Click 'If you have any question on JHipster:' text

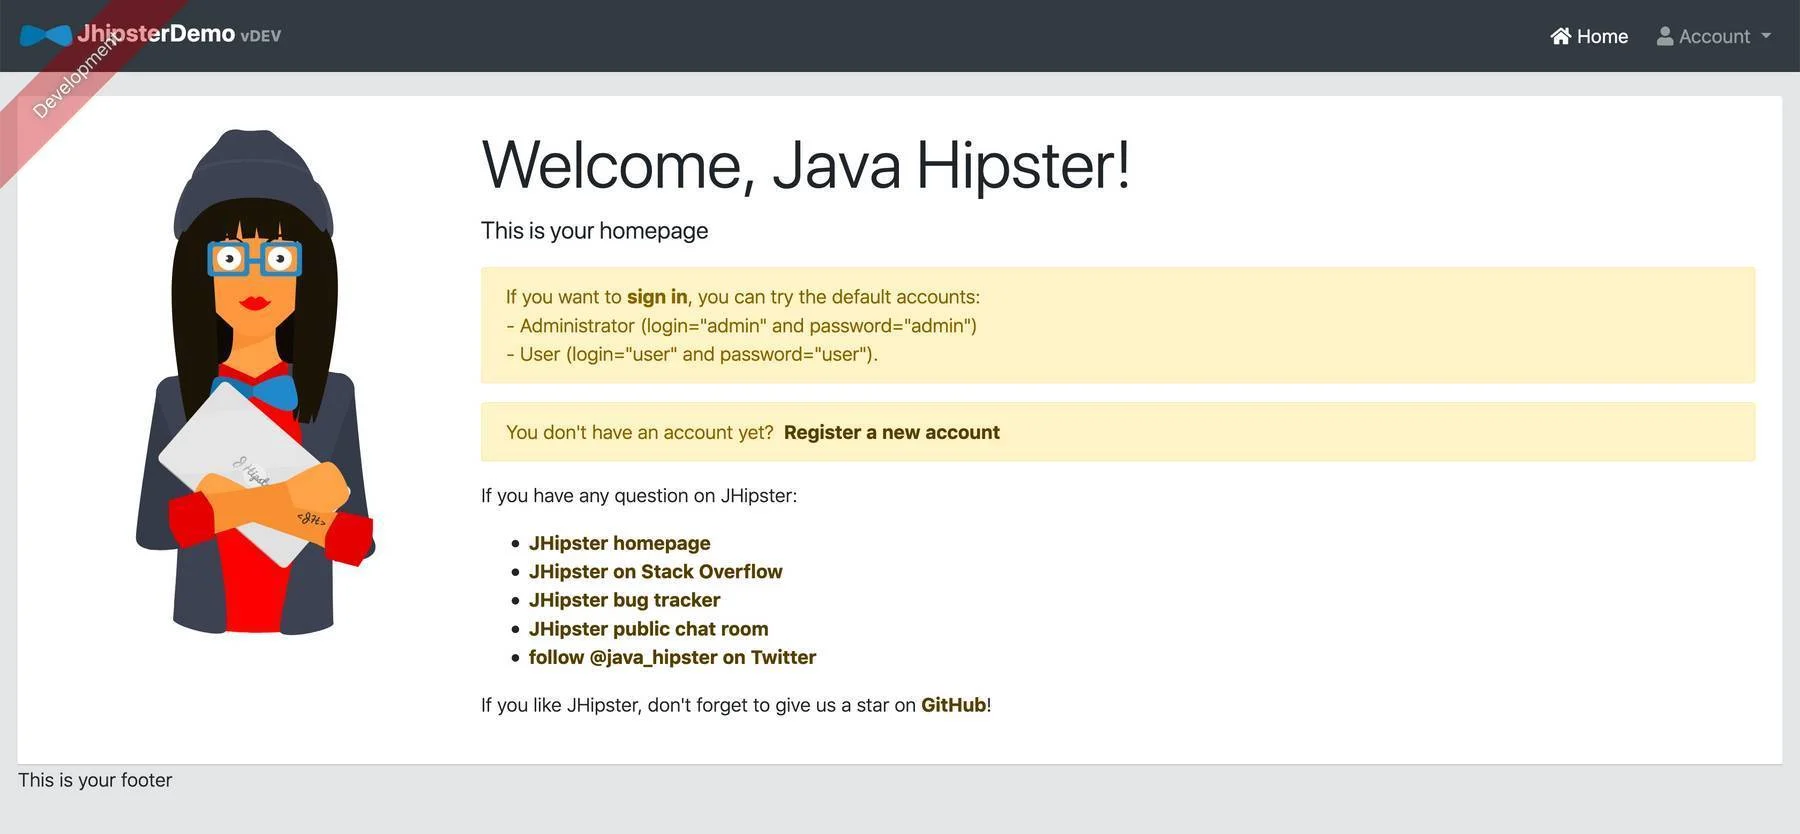(x=639, y=496)
